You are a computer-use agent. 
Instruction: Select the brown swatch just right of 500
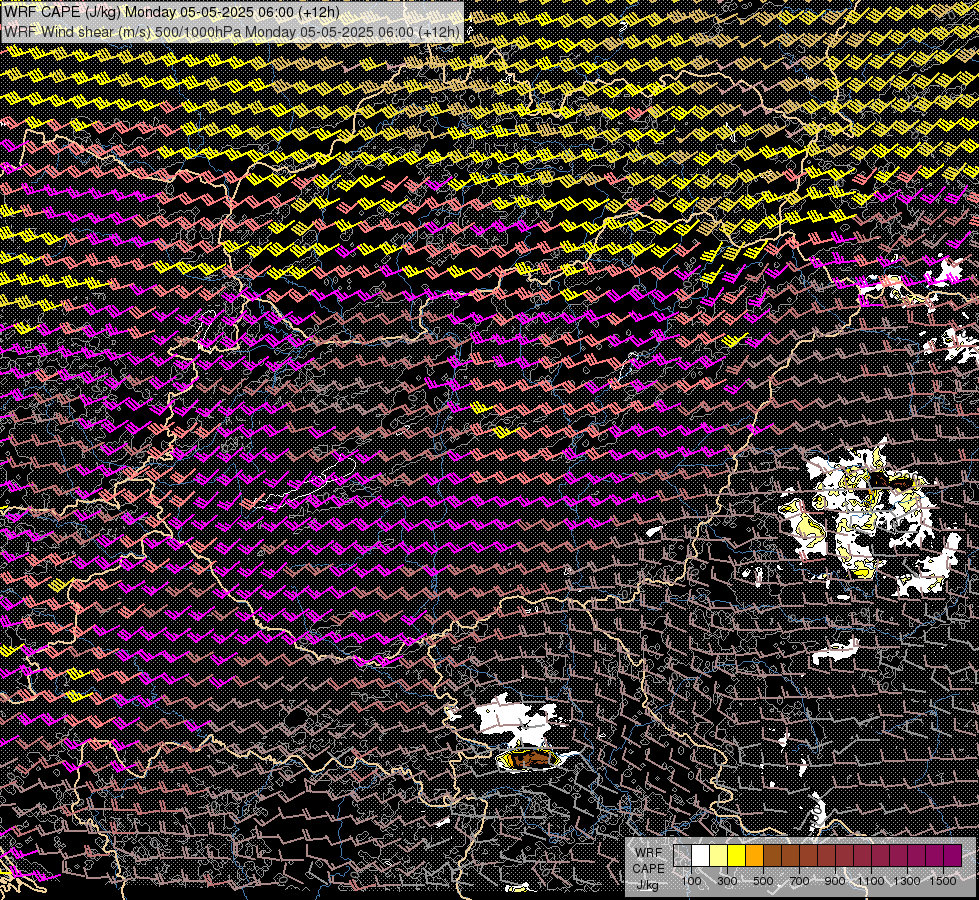(772, 855)
